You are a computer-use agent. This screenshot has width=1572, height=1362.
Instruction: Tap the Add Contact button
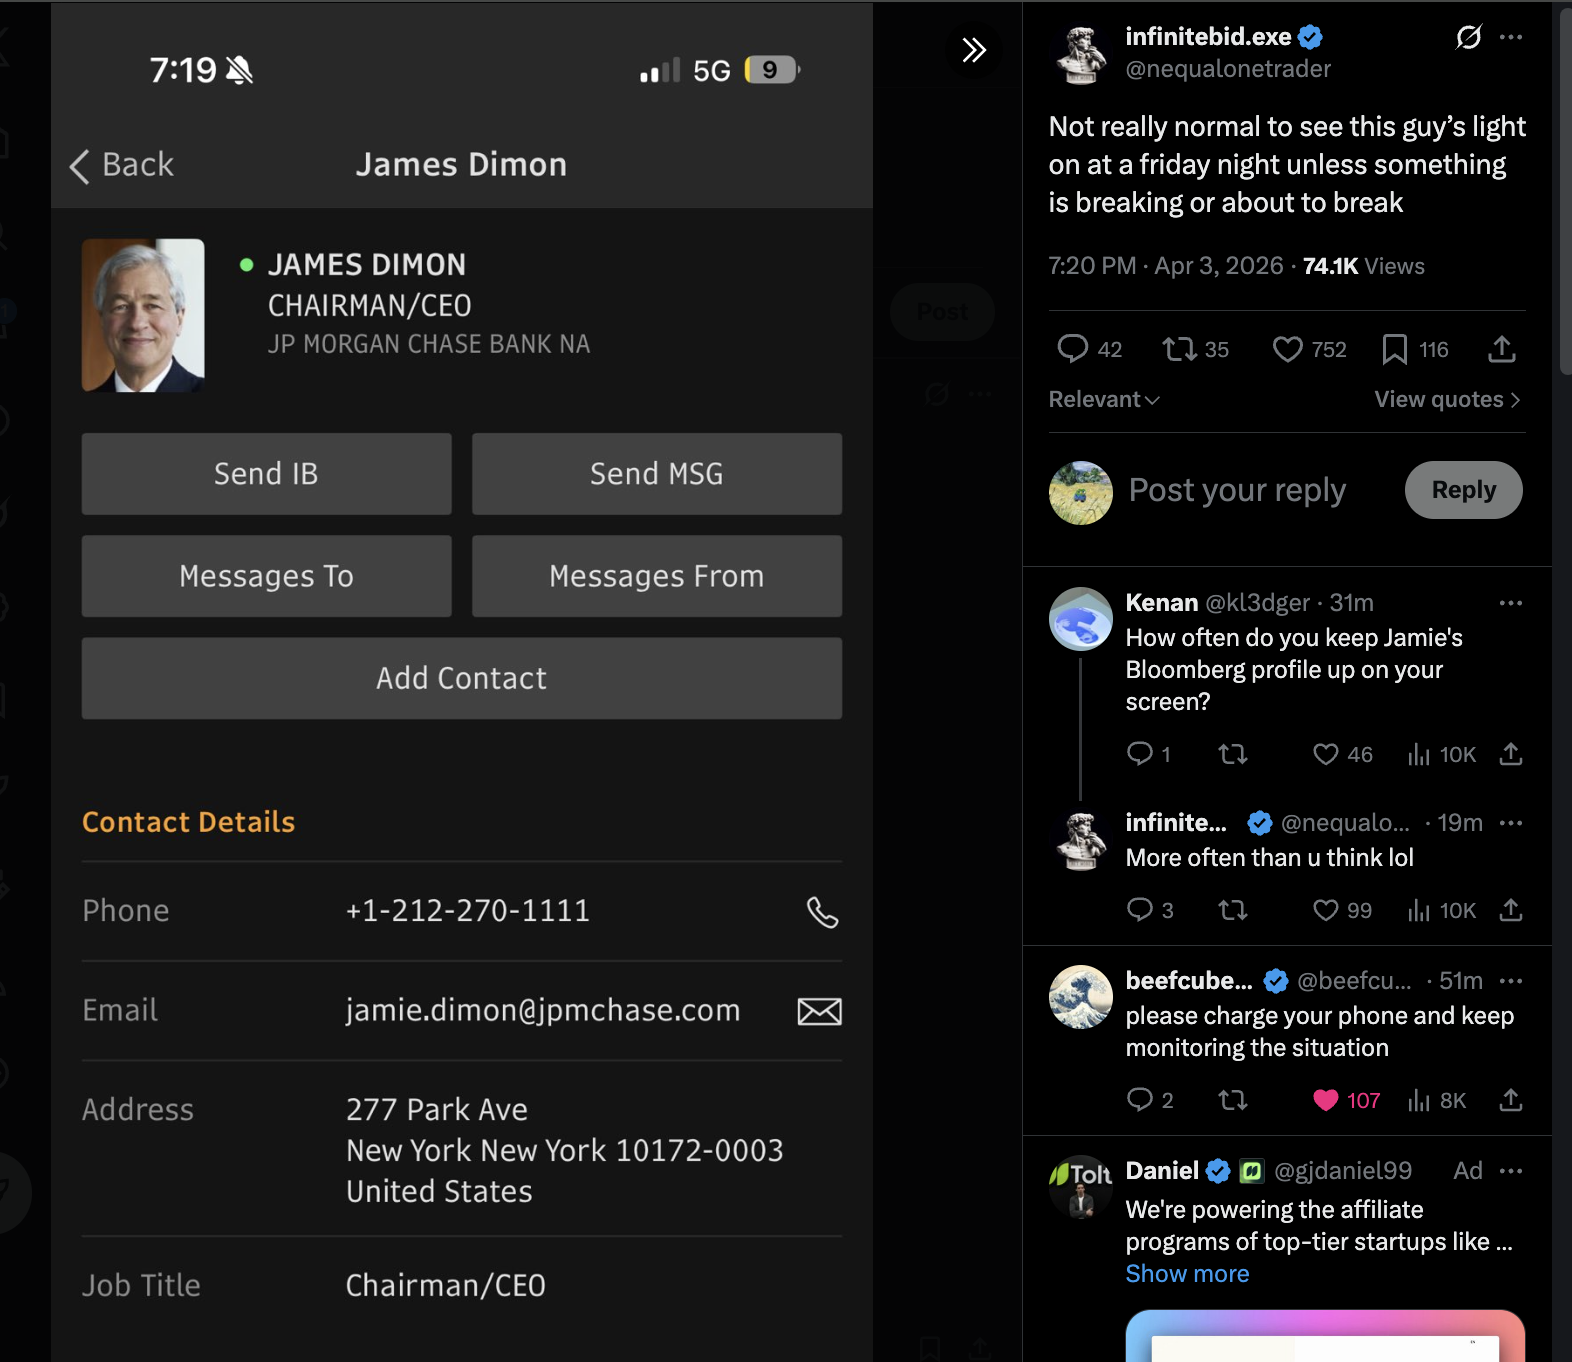(x=462, y=678)
